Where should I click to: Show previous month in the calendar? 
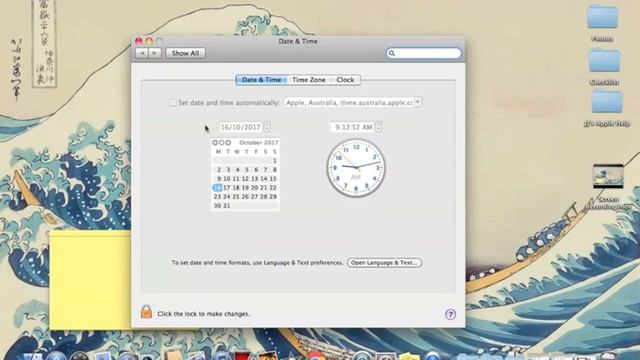(215, 142)
